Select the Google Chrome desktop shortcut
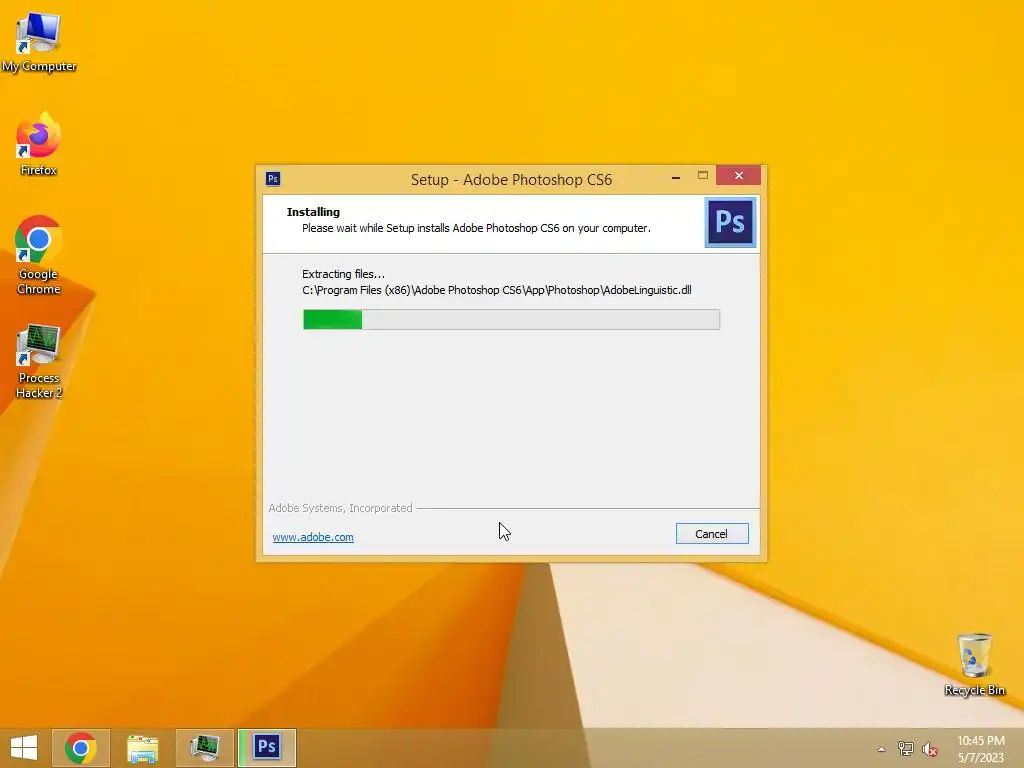 click(x=39, y=255)
